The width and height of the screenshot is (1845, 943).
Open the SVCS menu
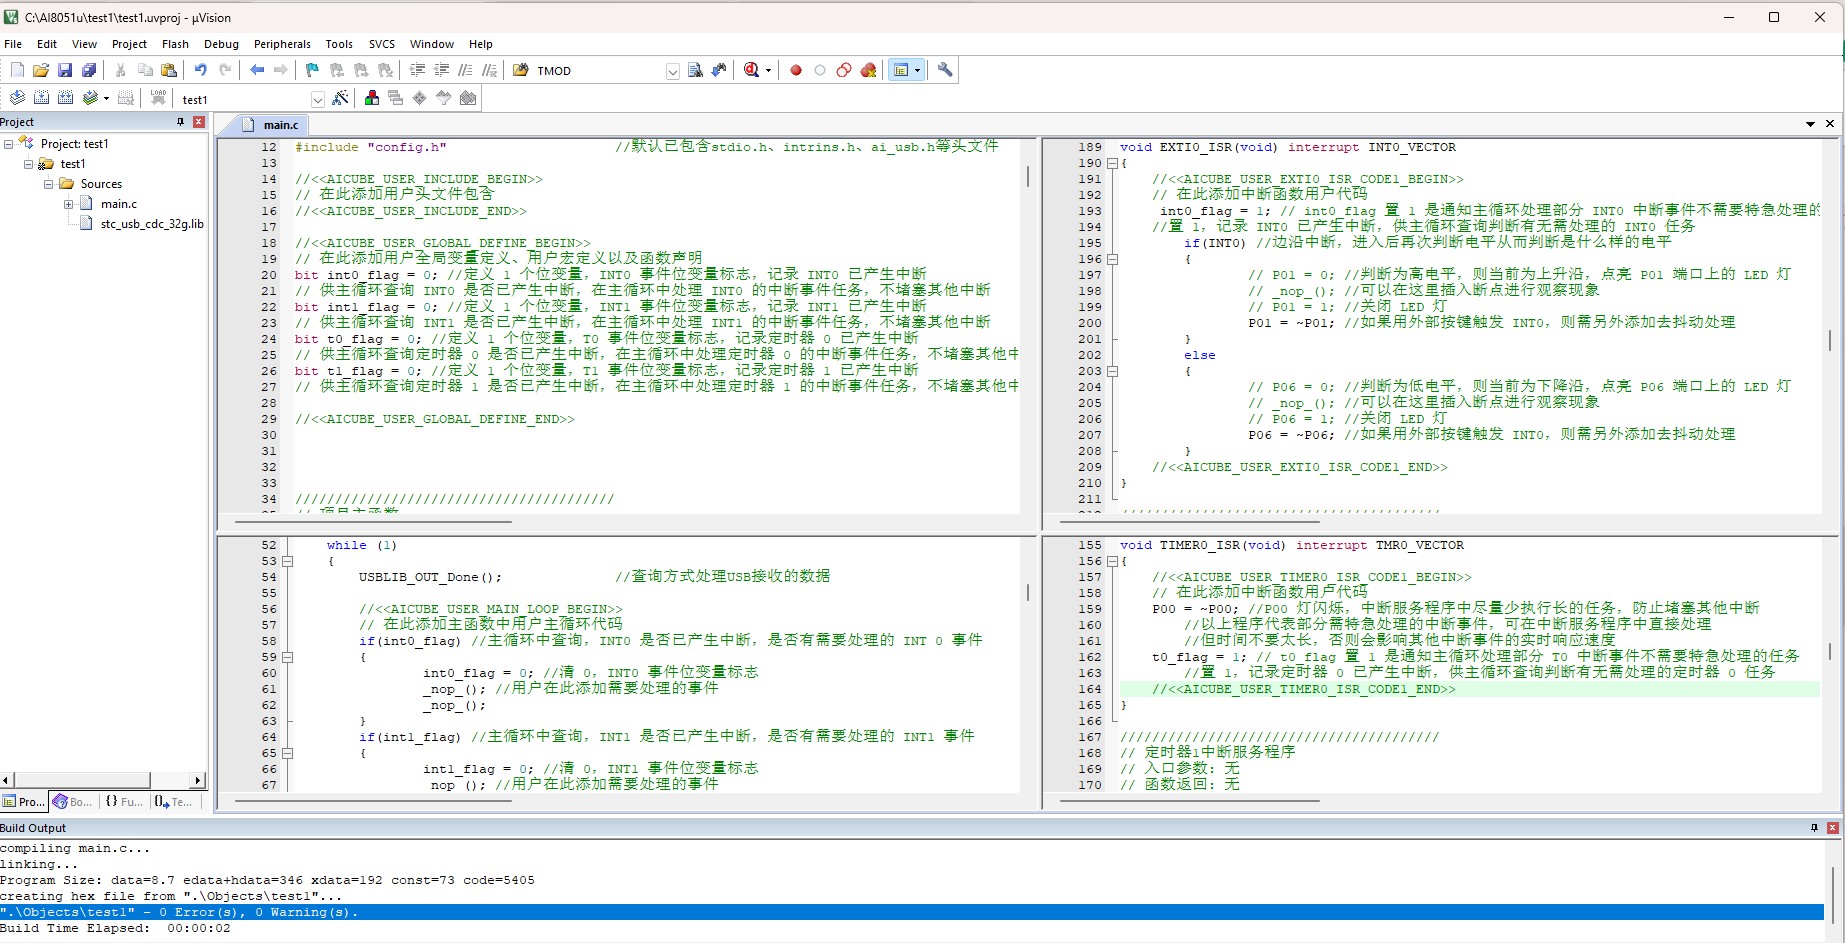click(x=382, y=44)
